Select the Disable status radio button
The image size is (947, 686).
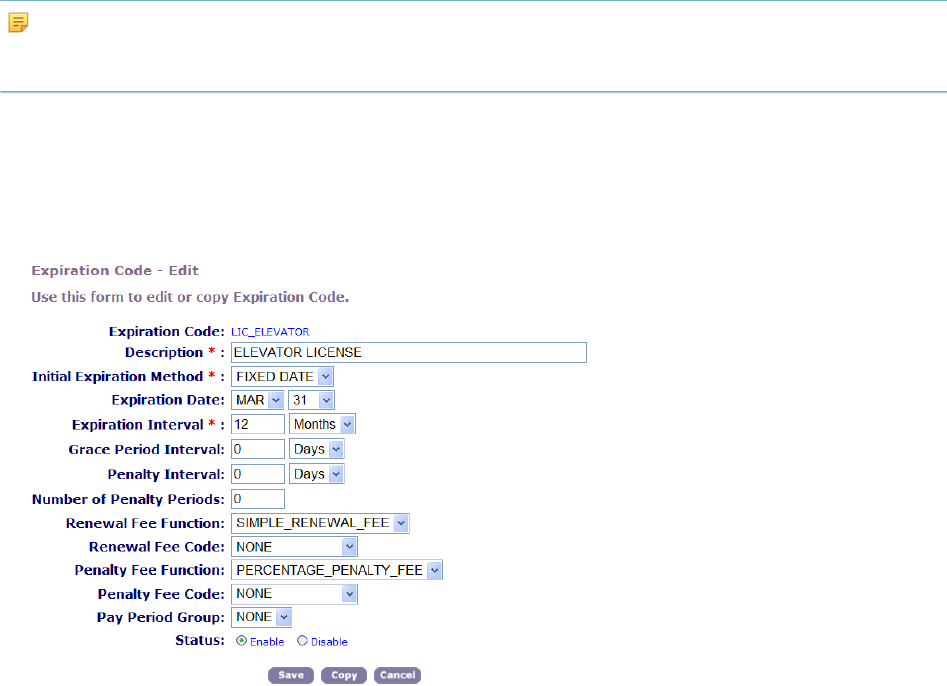[302, 641]
